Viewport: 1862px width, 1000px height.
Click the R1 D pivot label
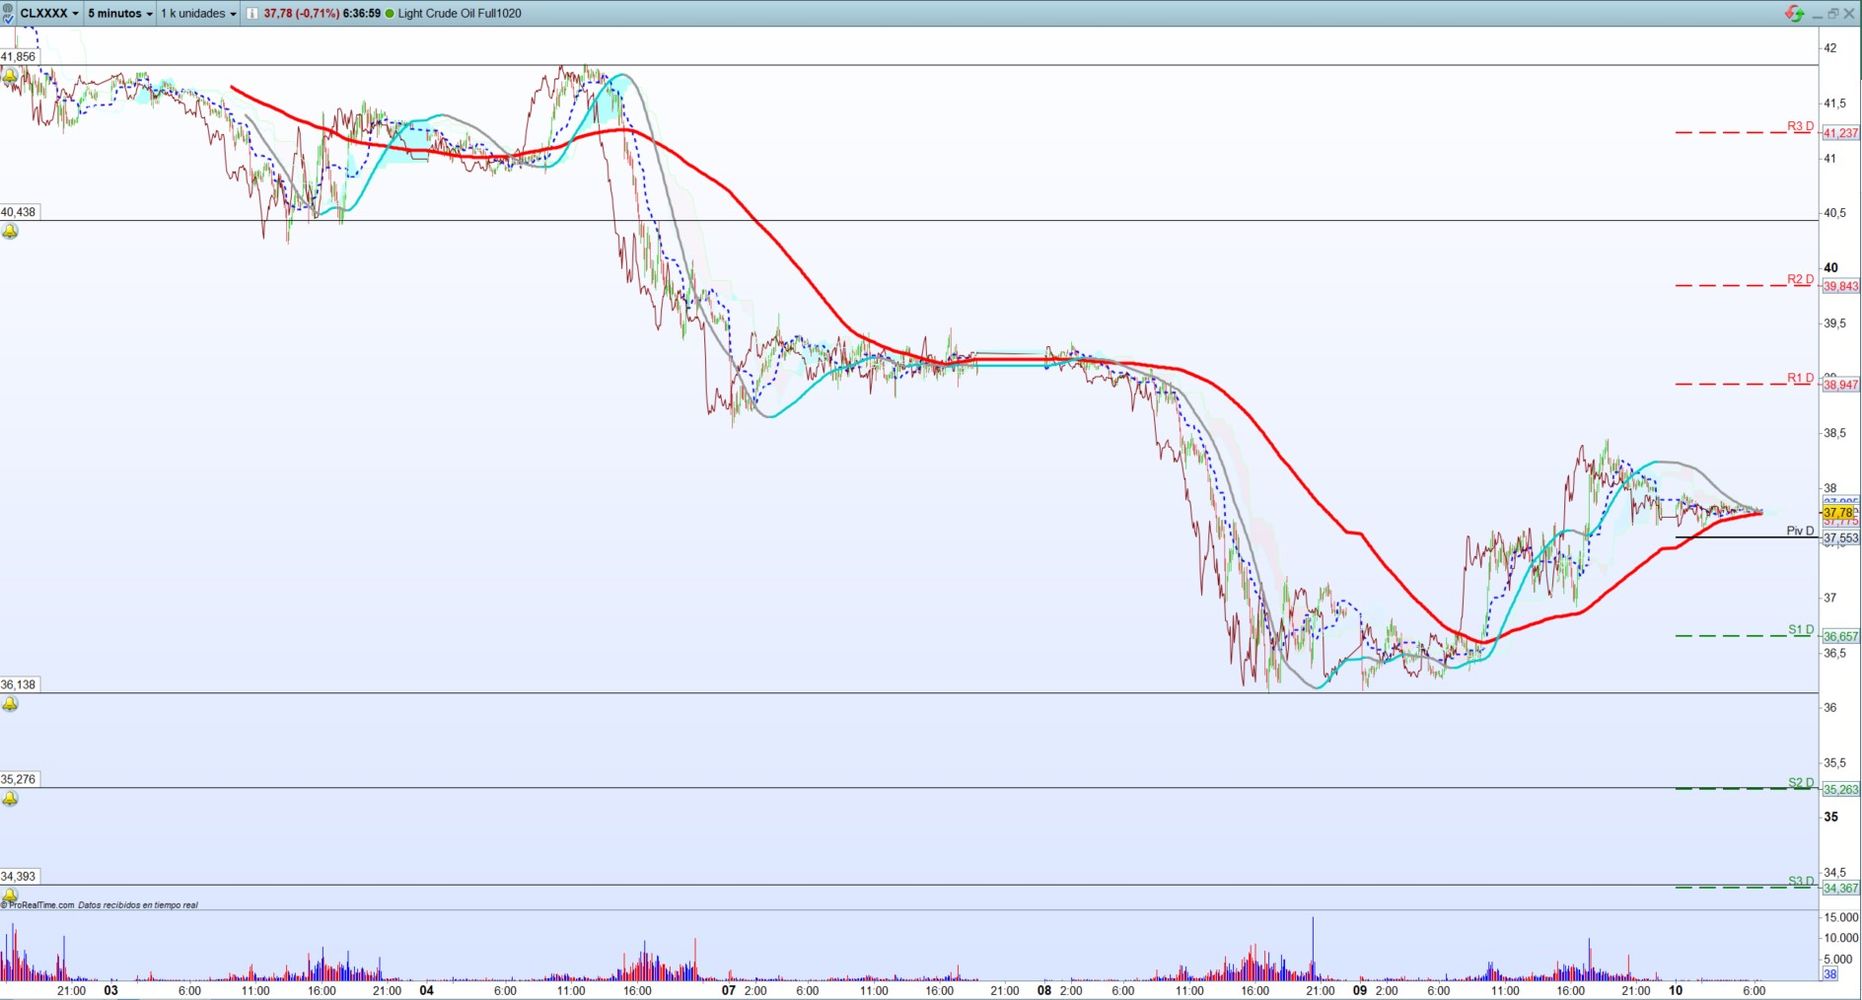tap(1800, 378)
